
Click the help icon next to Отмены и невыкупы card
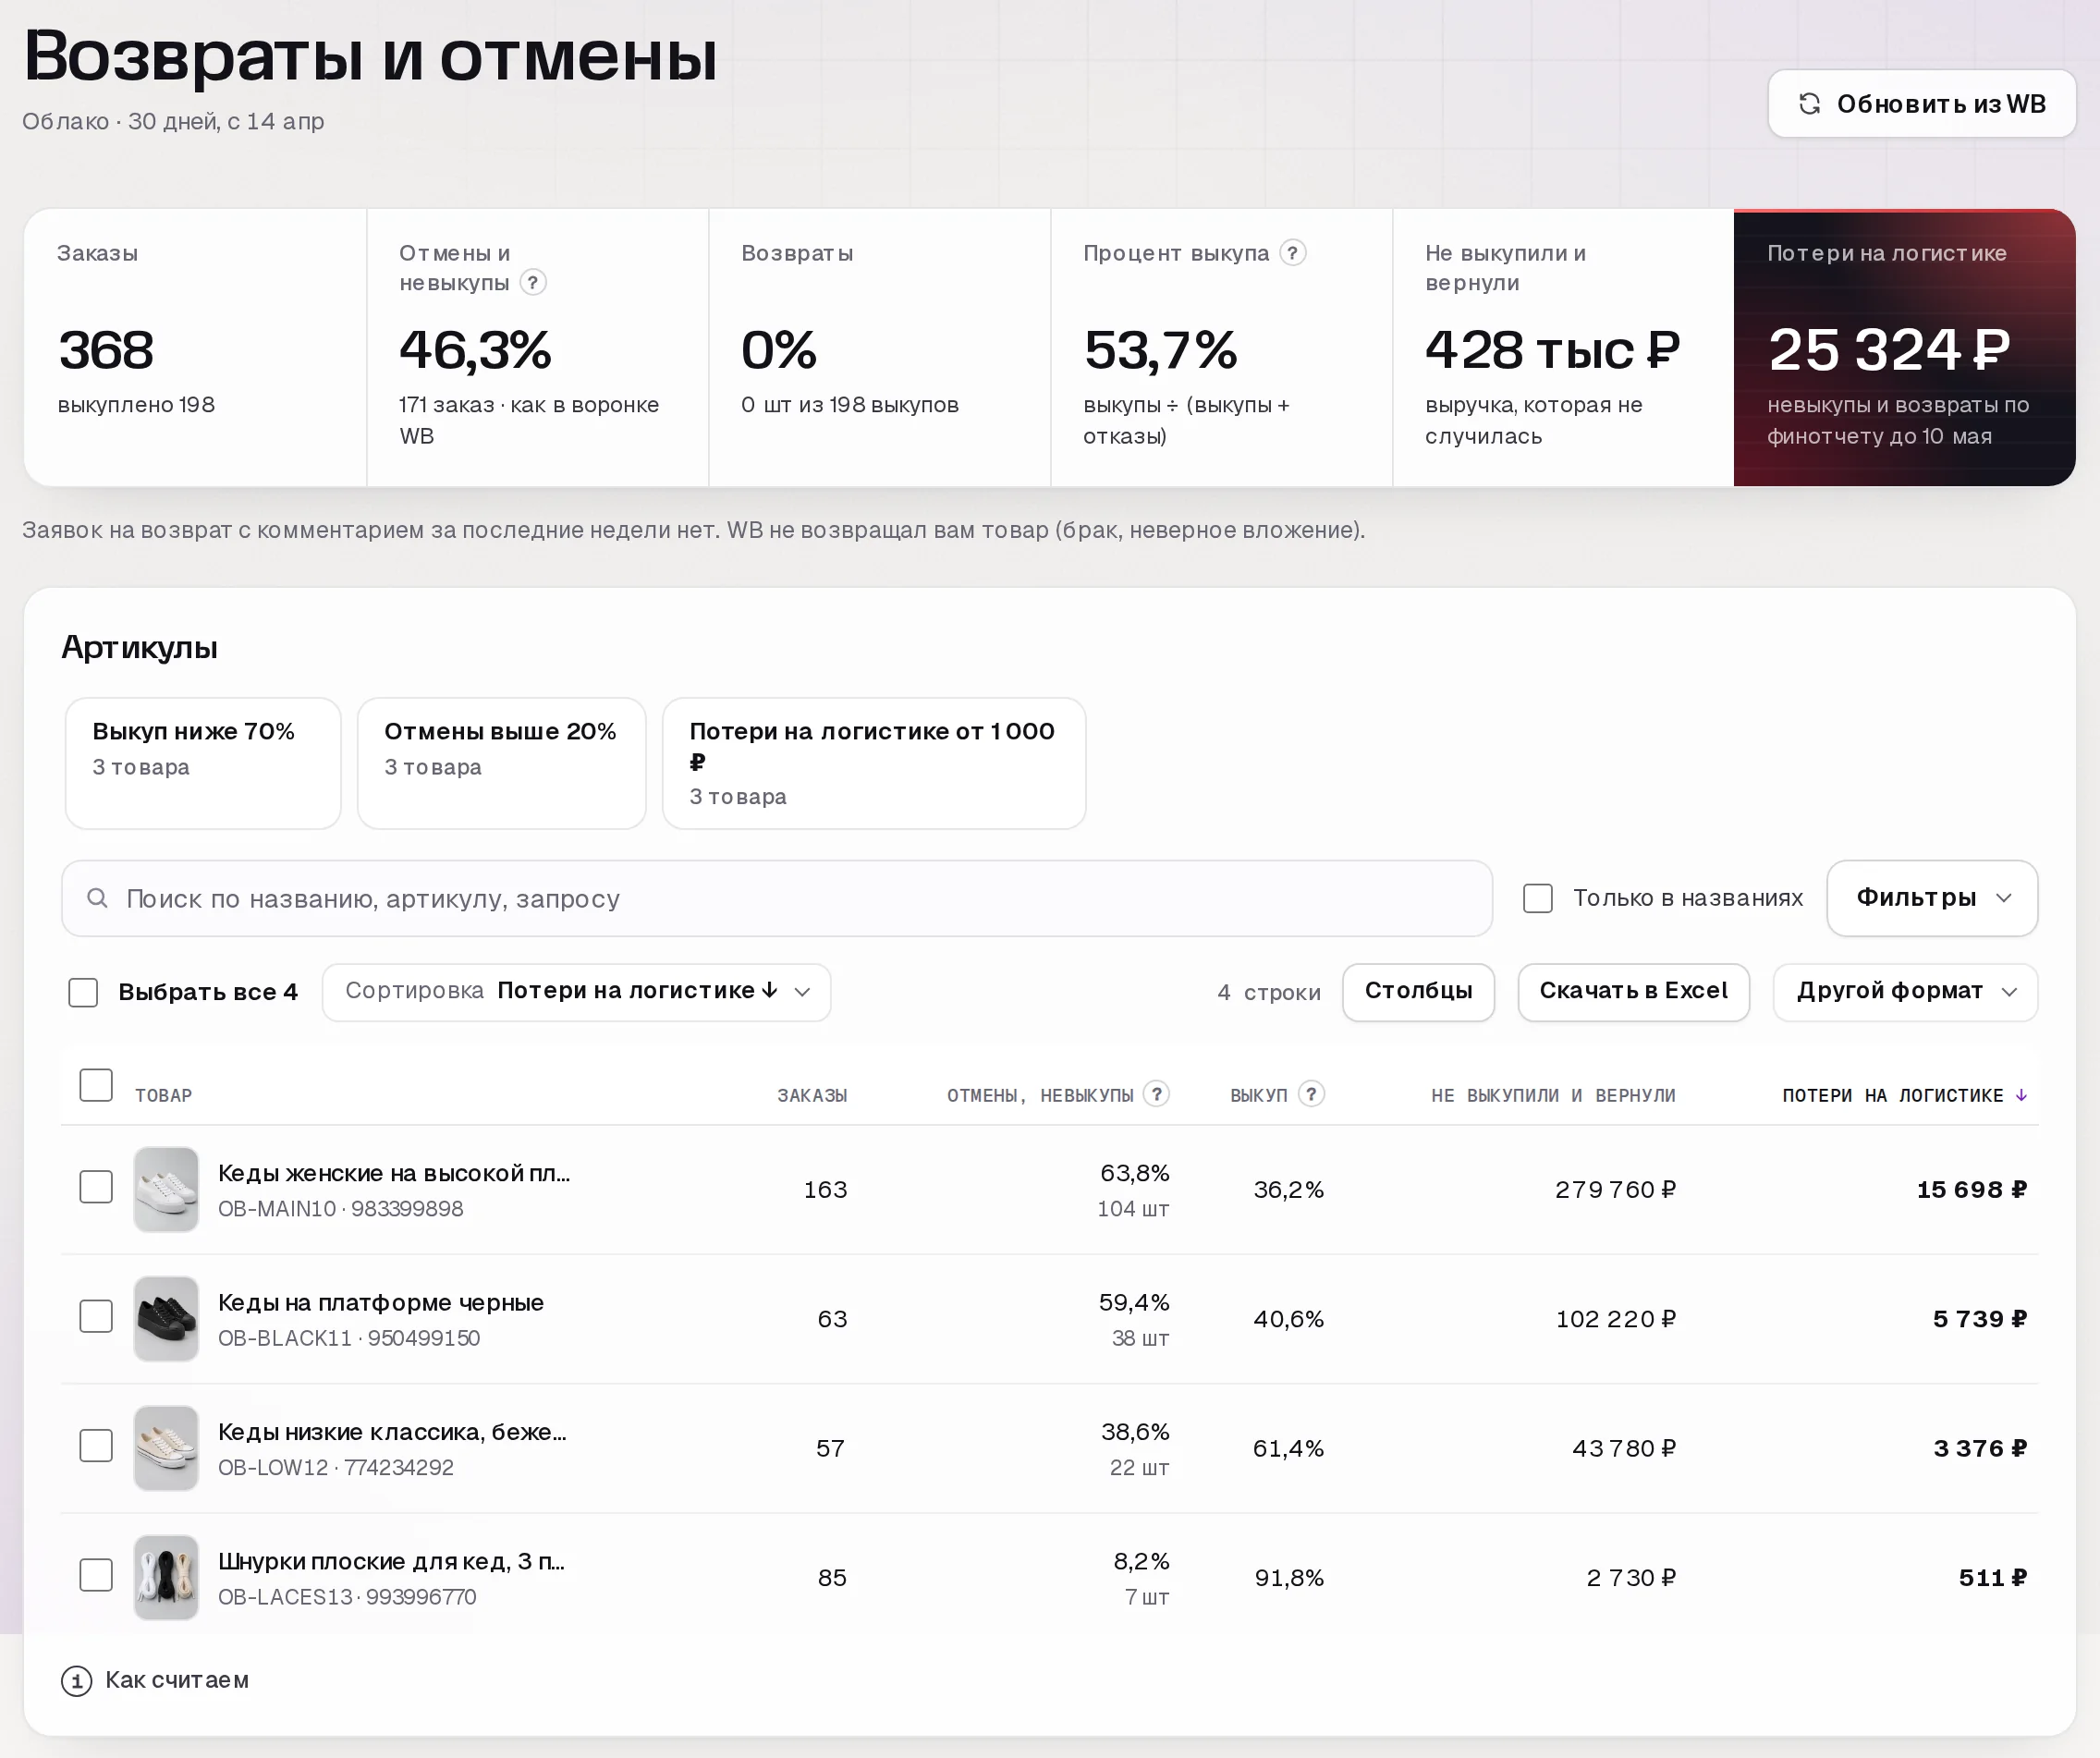tap(533, 283)
